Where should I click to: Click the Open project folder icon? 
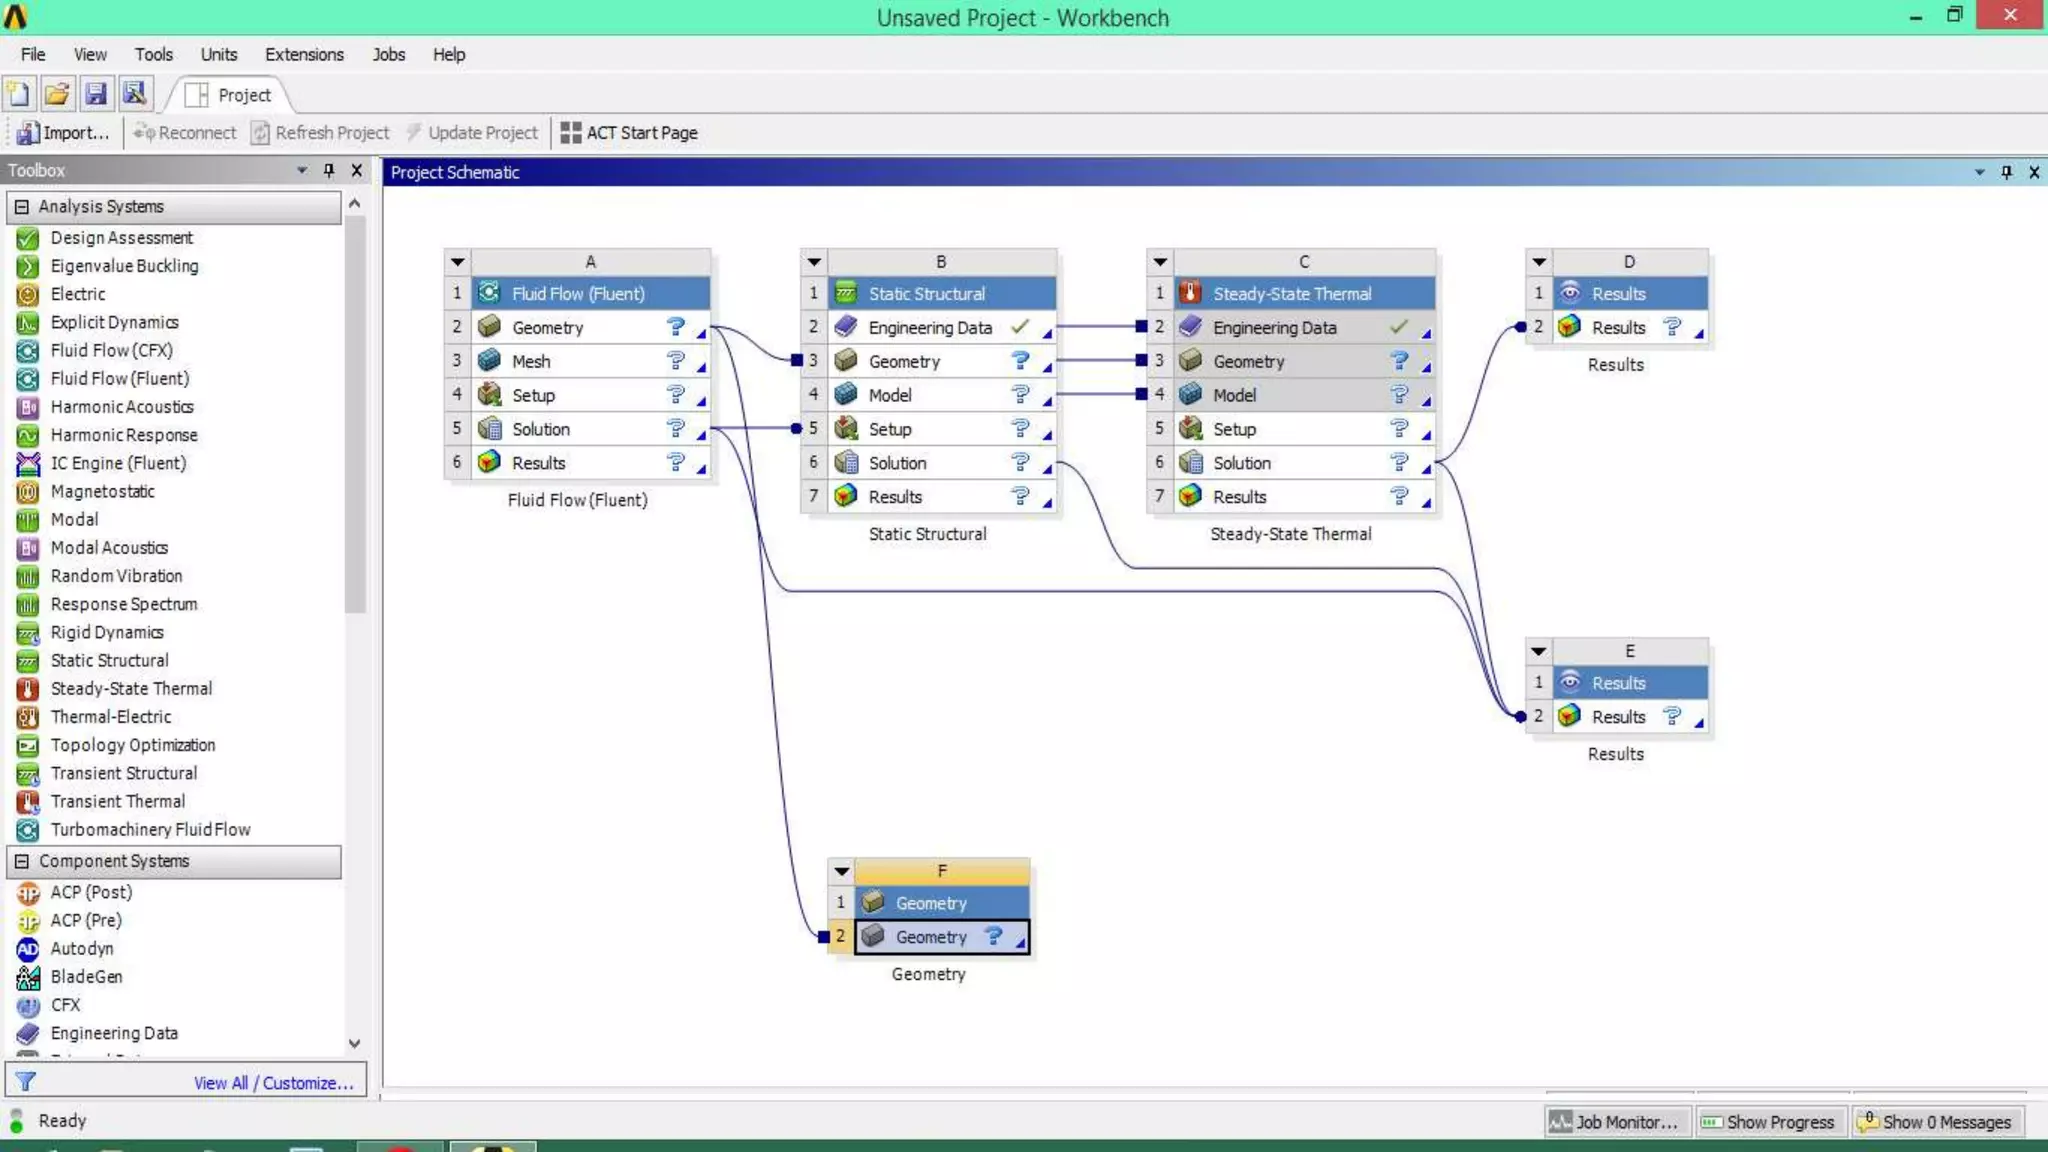coord(57,94)
